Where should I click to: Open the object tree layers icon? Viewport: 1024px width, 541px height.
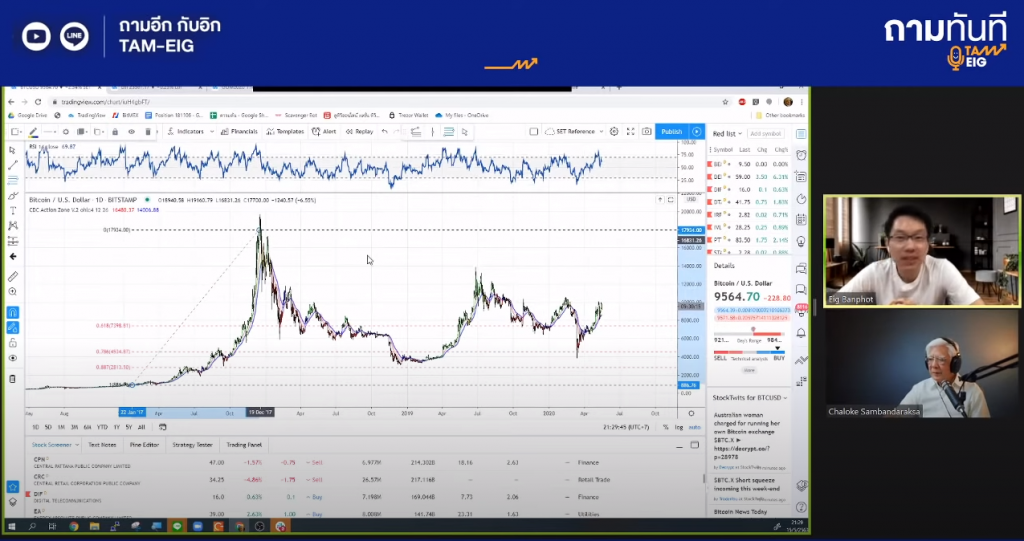pos(12,502)
